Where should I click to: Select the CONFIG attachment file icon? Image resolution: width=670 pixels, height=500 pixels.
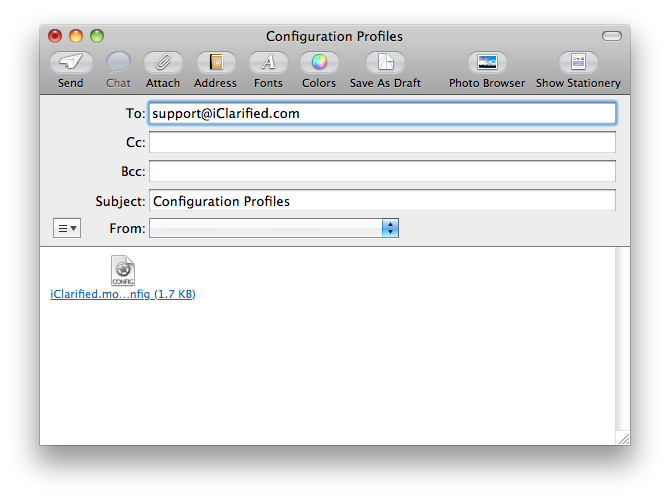click(123, 270)
